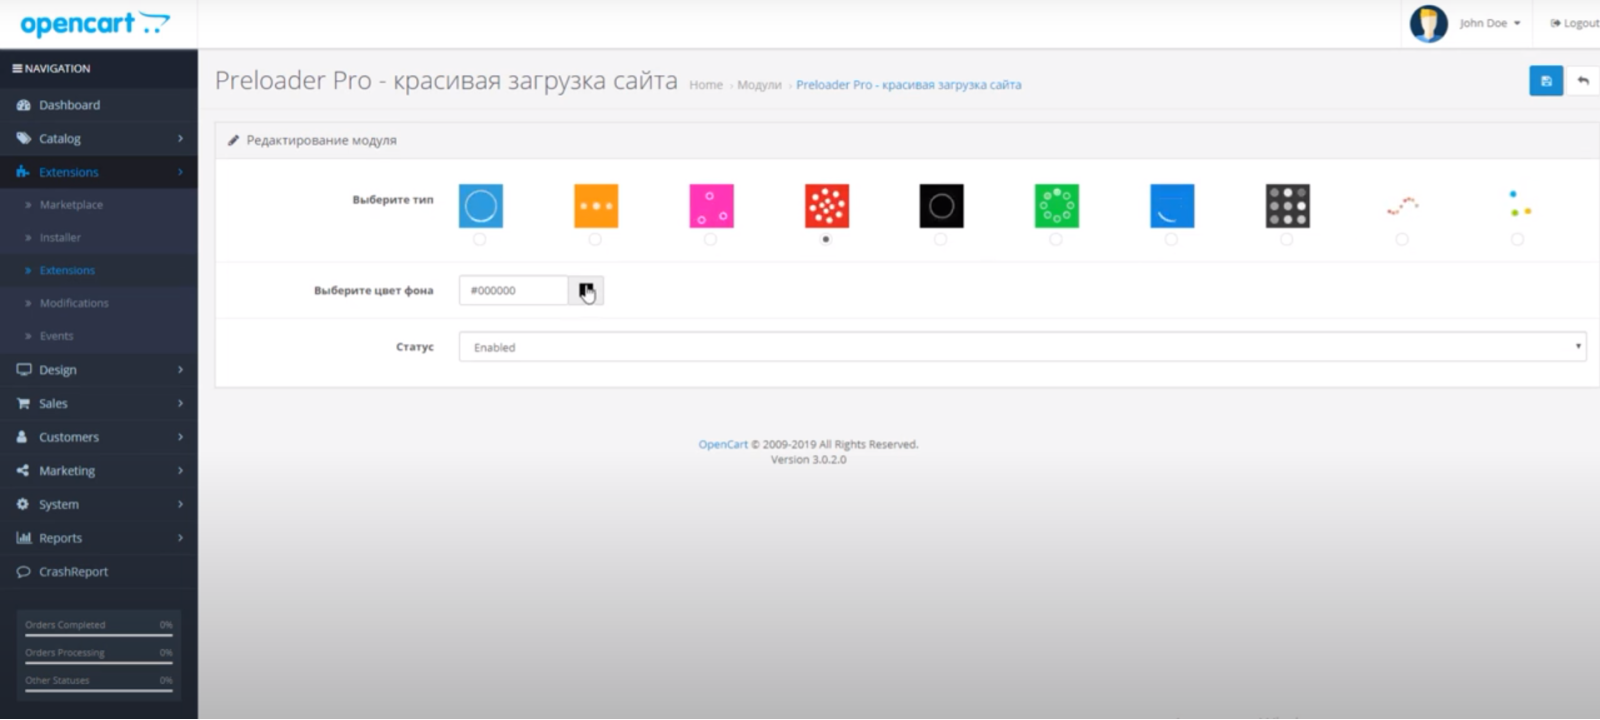Collapse the Extensions parent menu
This screenshot has width=1600, height=720.
tap(99, 173)
